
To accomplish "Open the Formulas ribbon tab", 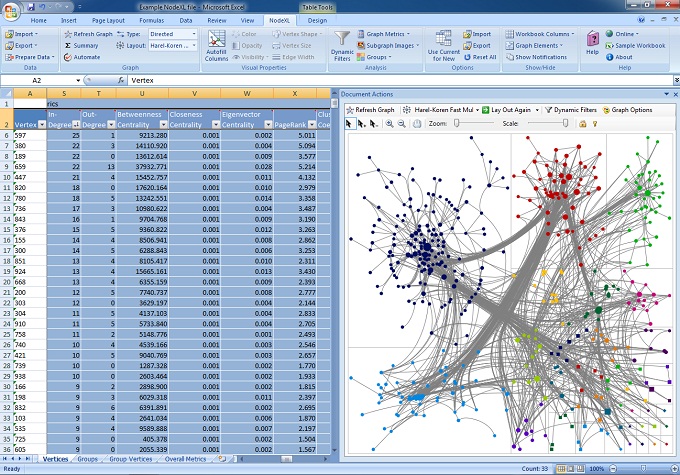I will pyautogui.click(x=151, y=20).
